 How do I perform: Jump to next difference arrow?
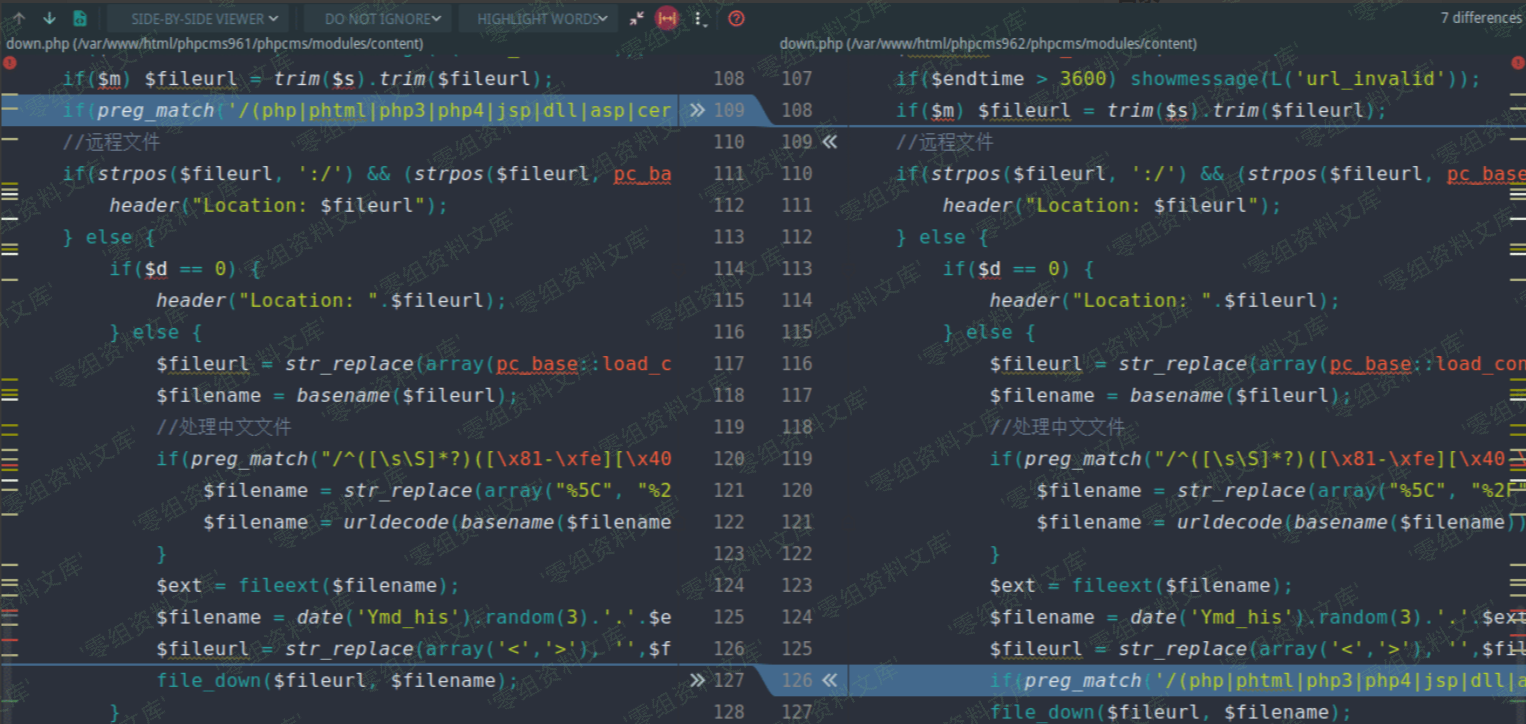tap(49, 18)
